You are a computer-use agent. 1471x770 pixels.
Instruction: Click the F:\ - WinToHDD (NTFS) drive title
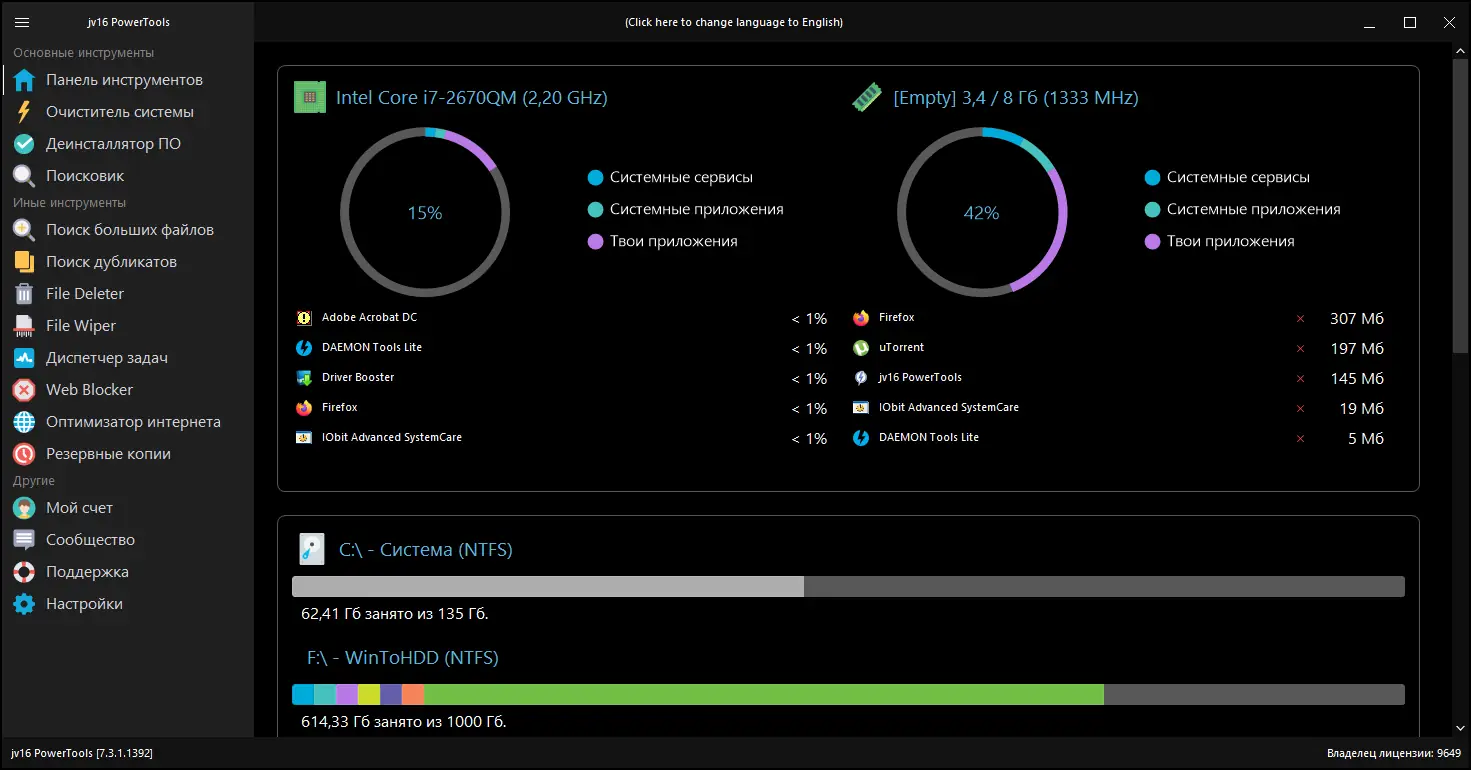click(403, 658)
